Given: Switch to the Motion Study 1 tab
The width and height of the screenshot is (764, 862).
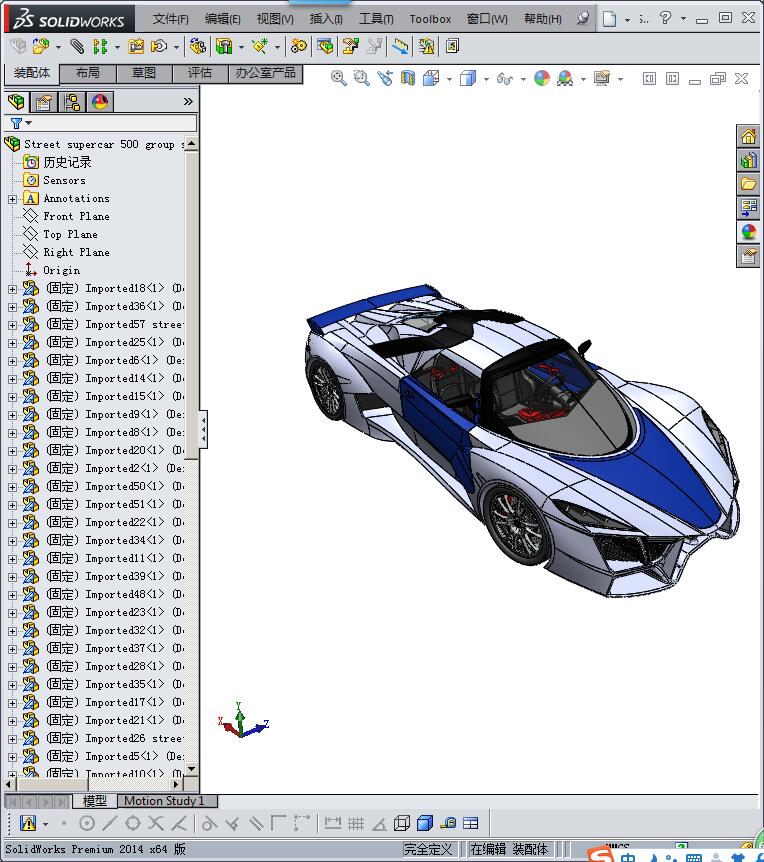Looking at the screenshot, I should [x=164, y=801].
